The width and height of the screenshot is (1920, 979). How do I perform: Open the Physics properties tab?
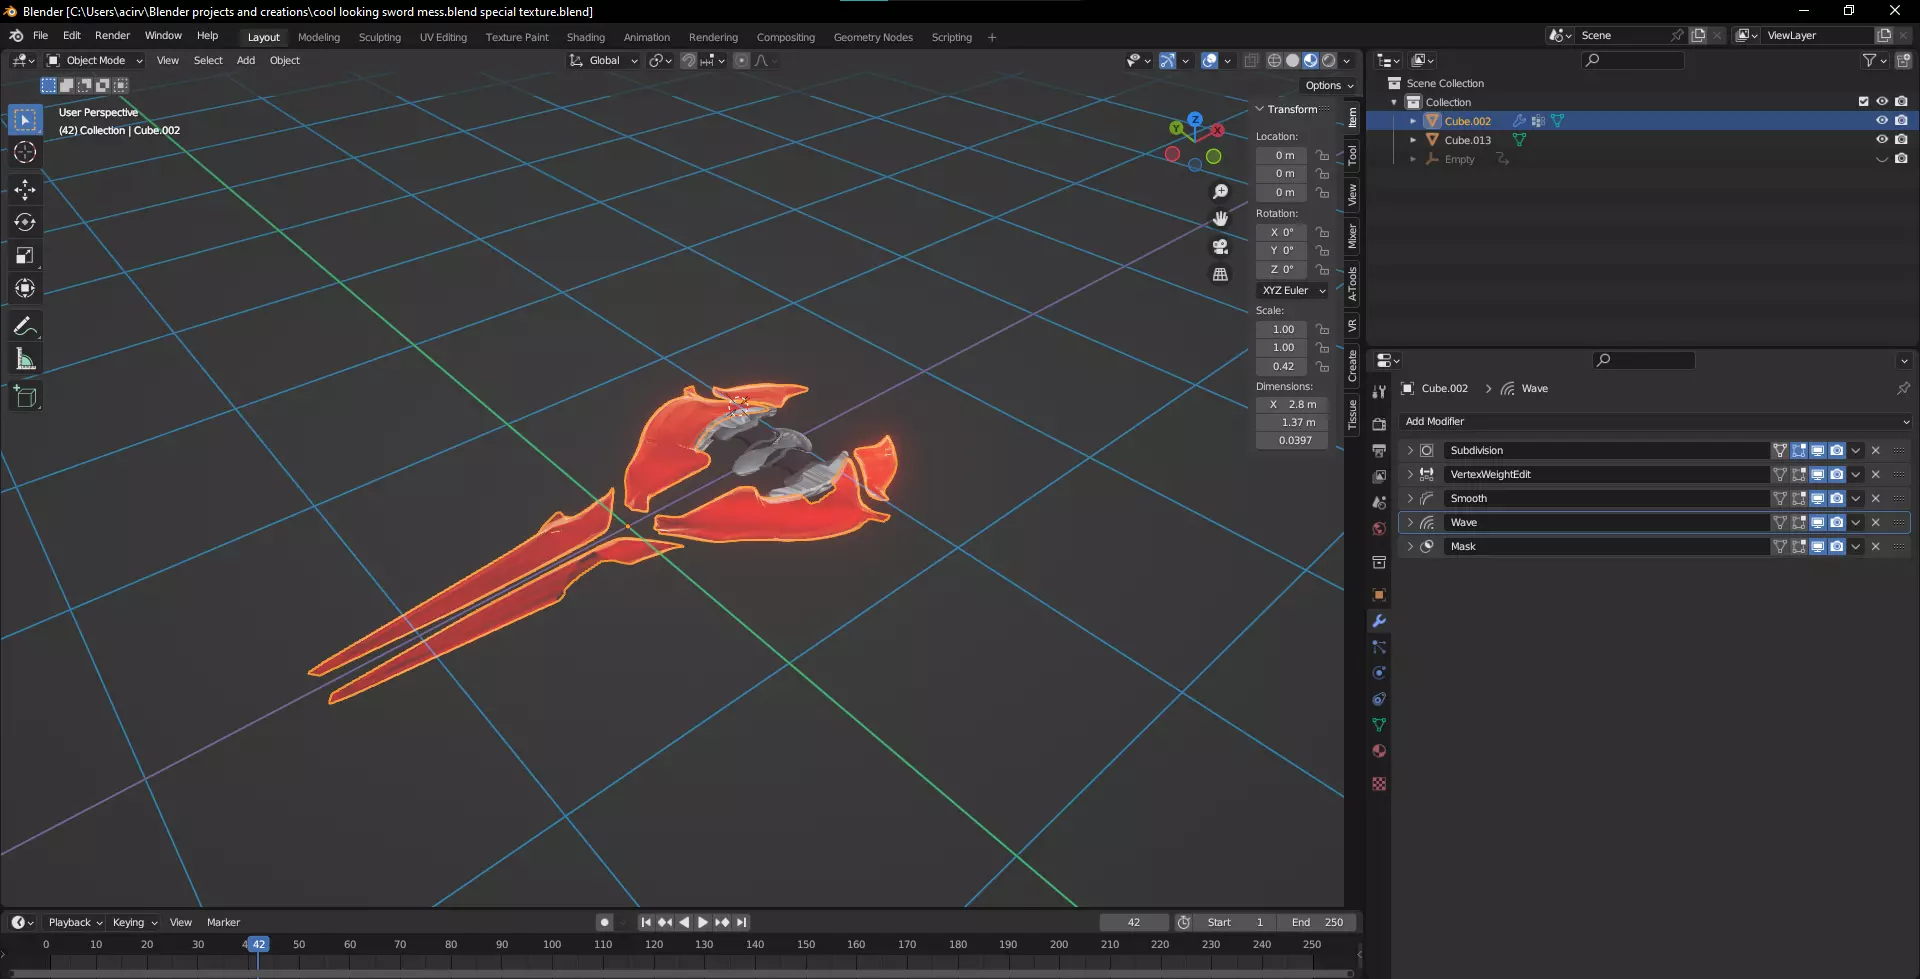(x=1379, y=673)
